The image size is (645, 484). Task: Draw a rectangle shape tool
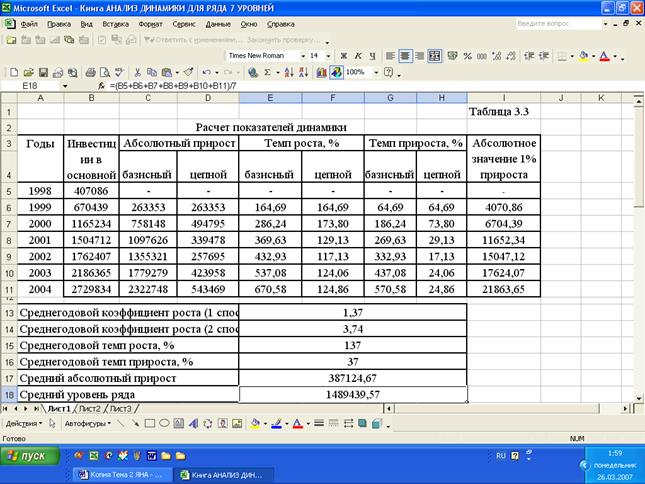(150, 424)
